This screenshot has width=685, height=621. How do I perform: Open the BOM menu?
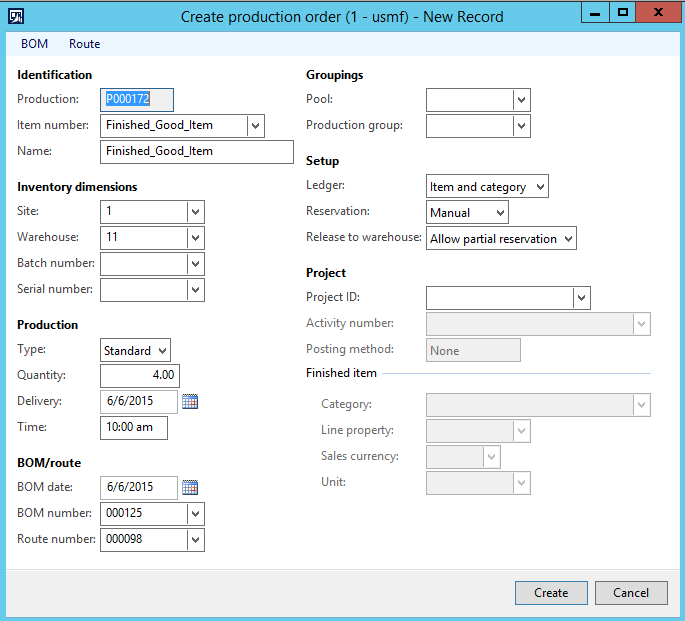(x=34, y=44)
